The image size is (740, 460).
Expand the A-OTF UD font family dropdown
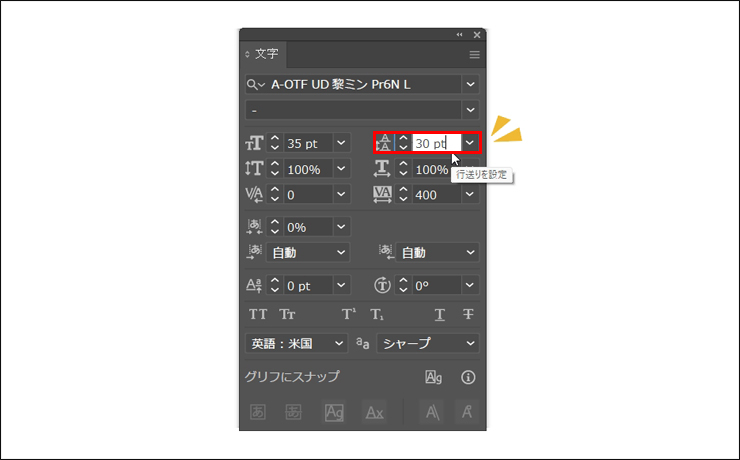coord(470,85)
